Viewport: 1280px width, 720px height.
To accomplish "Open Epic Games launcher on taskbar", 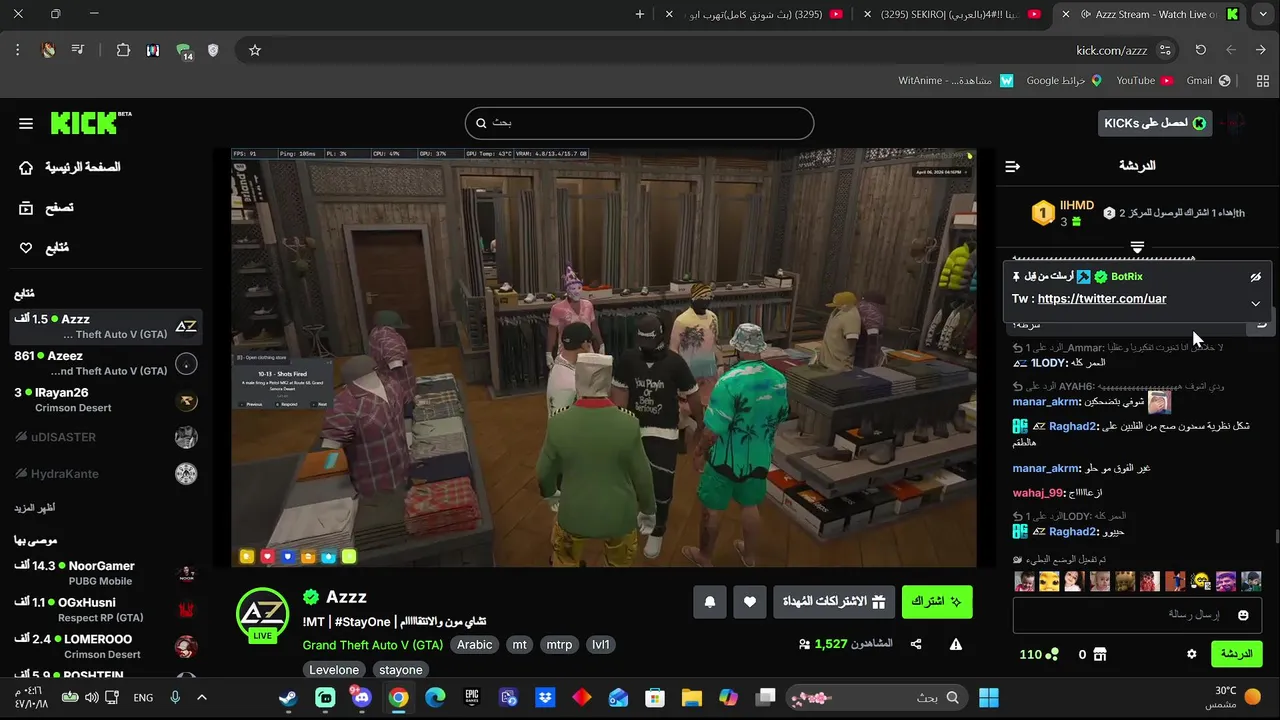I will coord(472,698).
